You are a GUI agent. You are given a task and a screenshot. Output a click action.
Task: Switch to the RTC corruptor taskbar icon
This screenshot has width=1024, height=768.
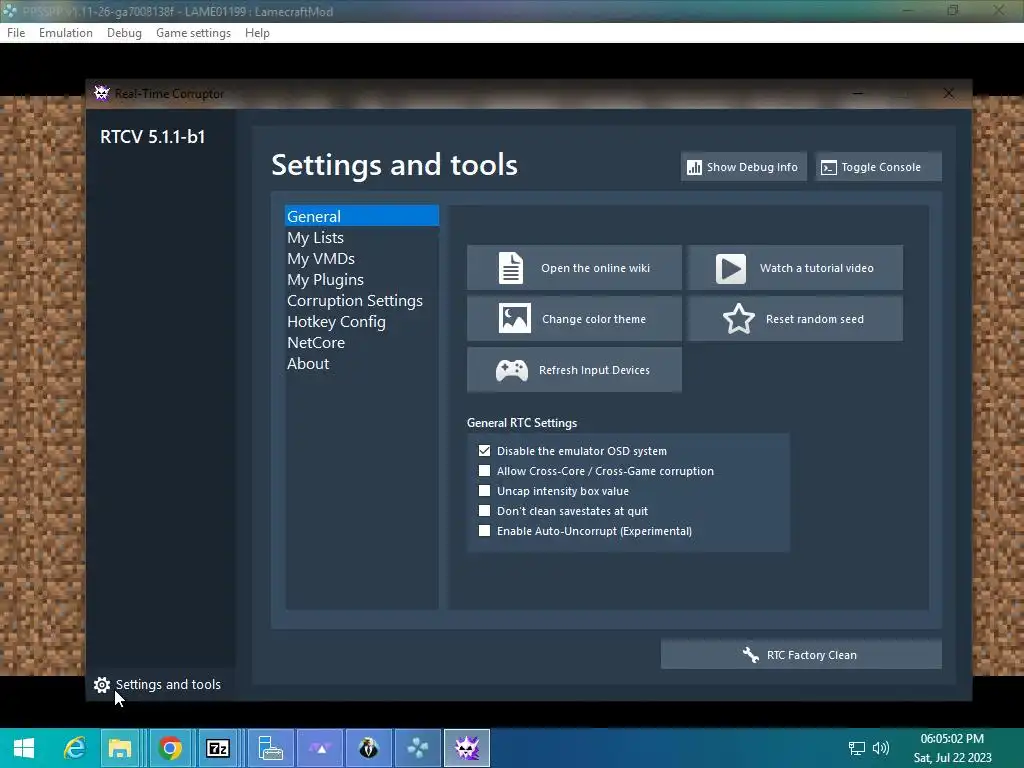point(467,748)
